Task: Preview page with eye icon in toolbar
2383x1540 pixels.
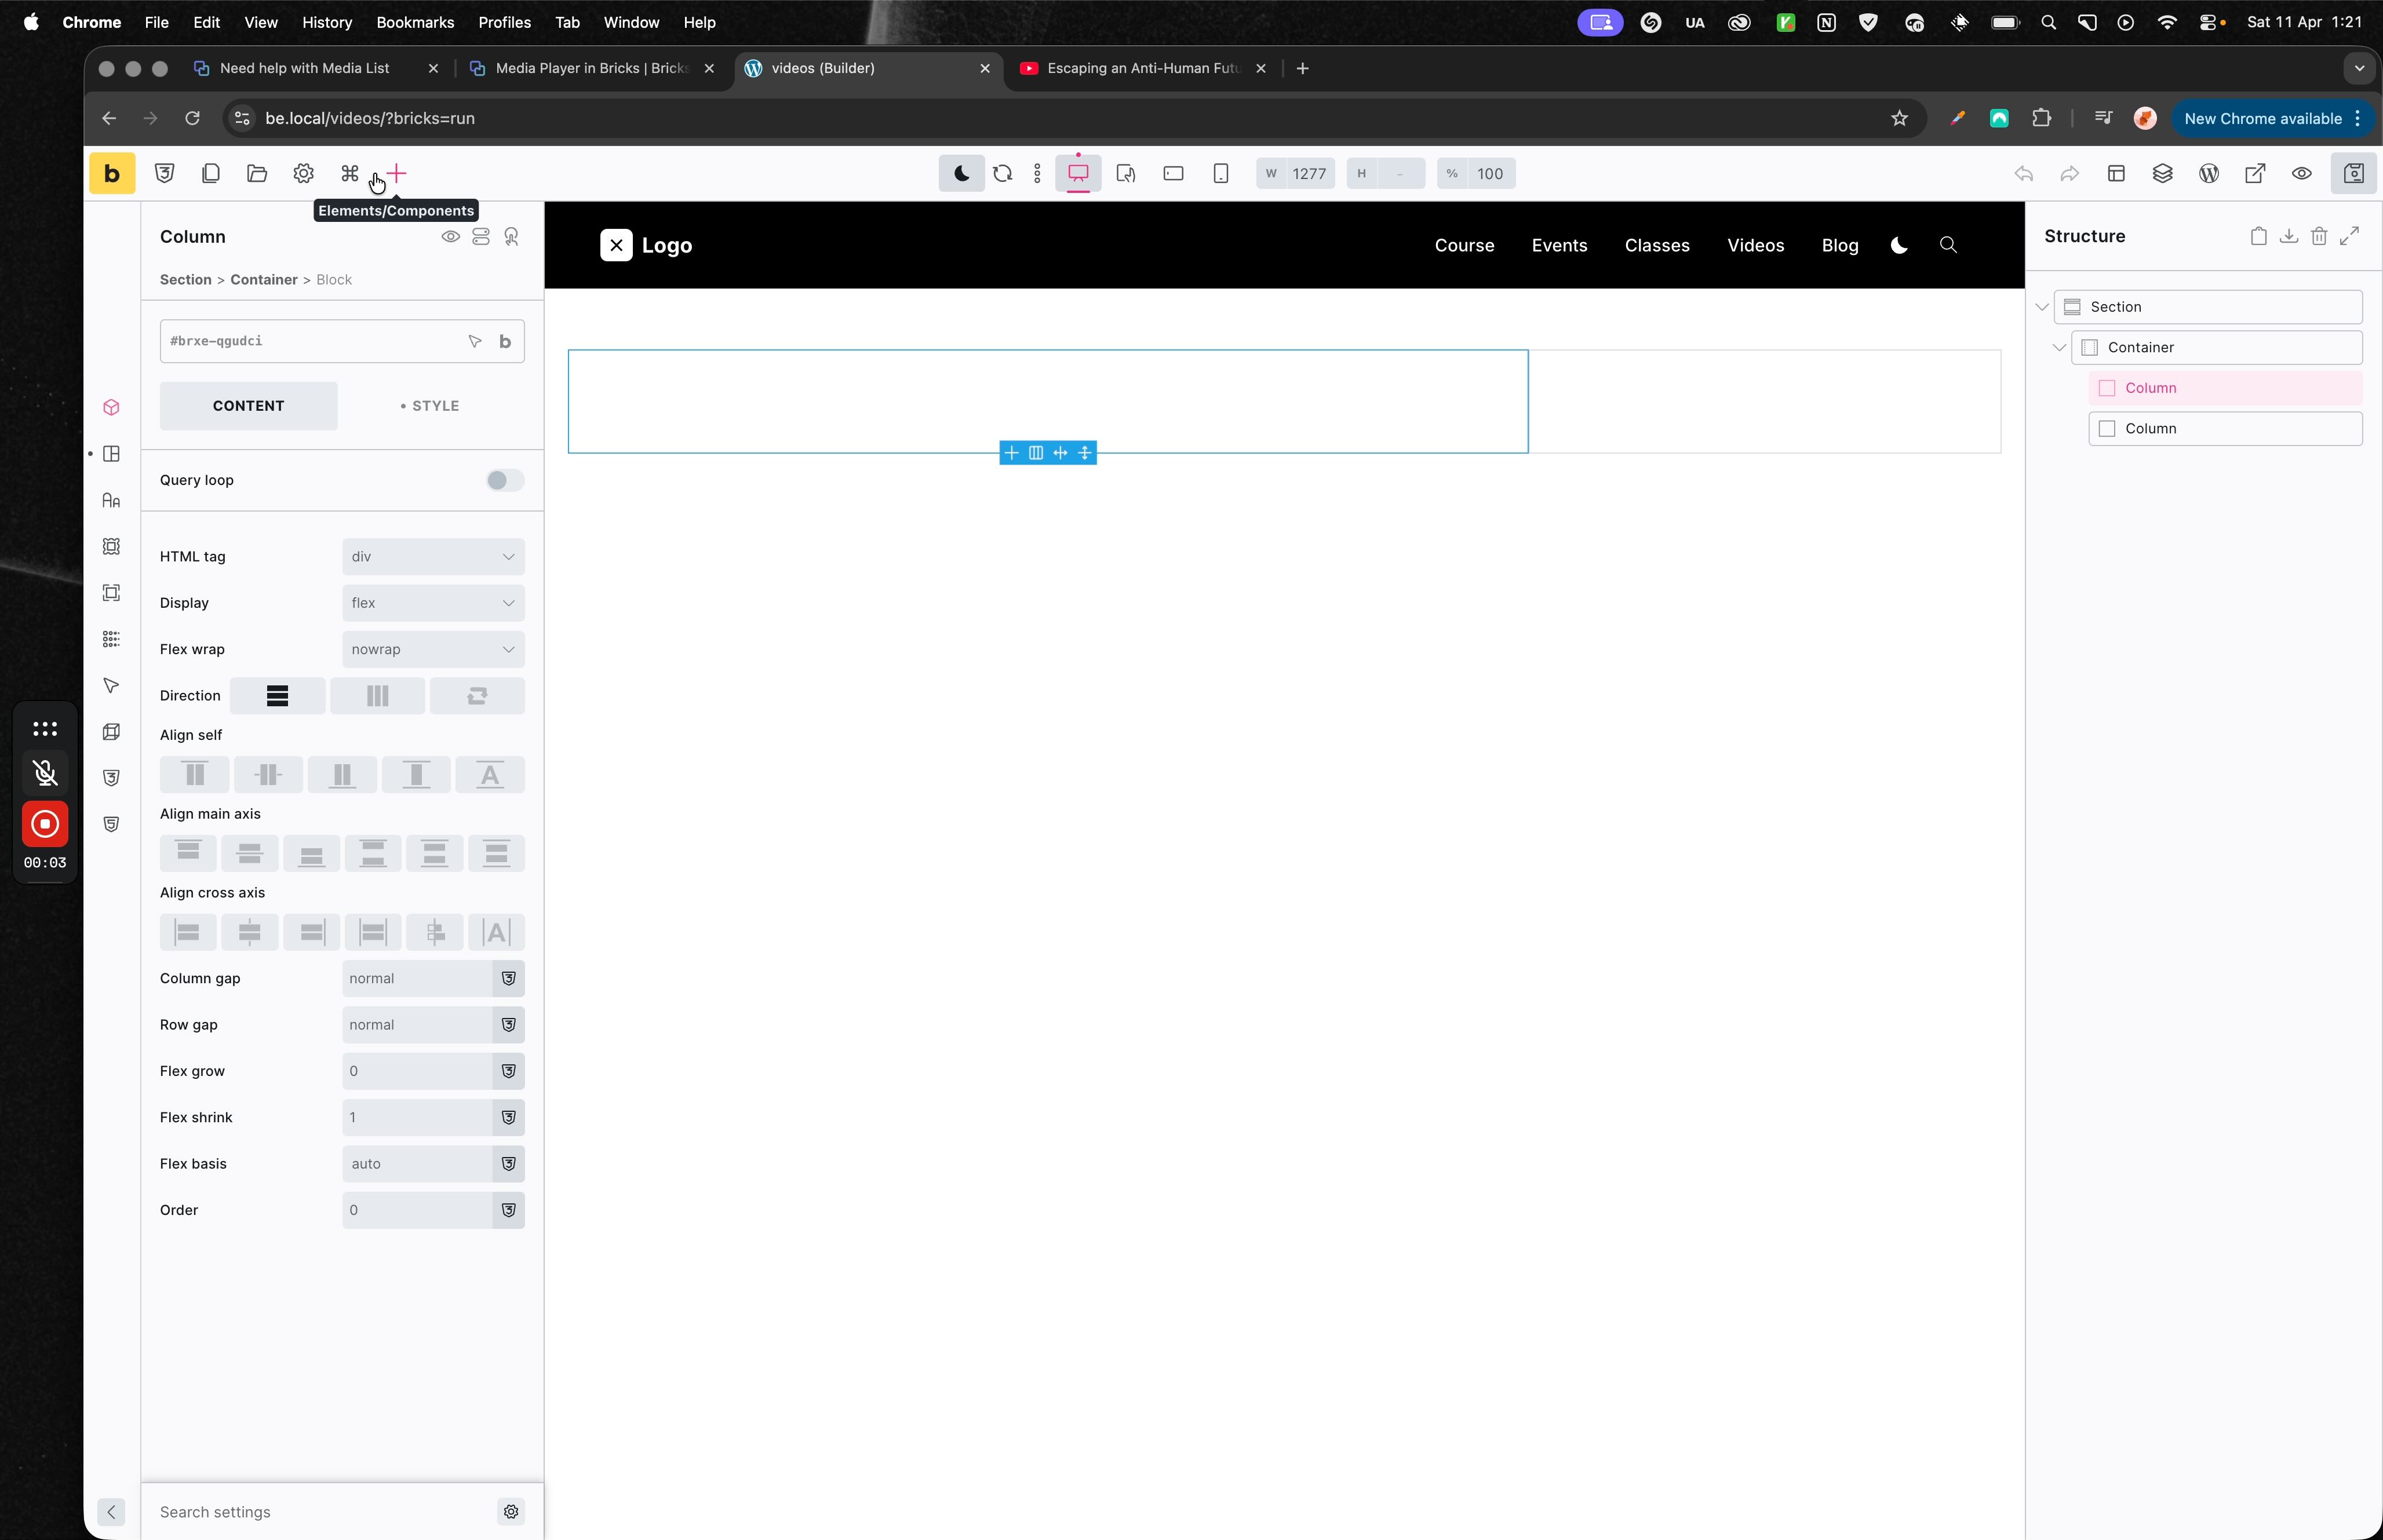Action: pyautogui.click(x=2301, y=174)
